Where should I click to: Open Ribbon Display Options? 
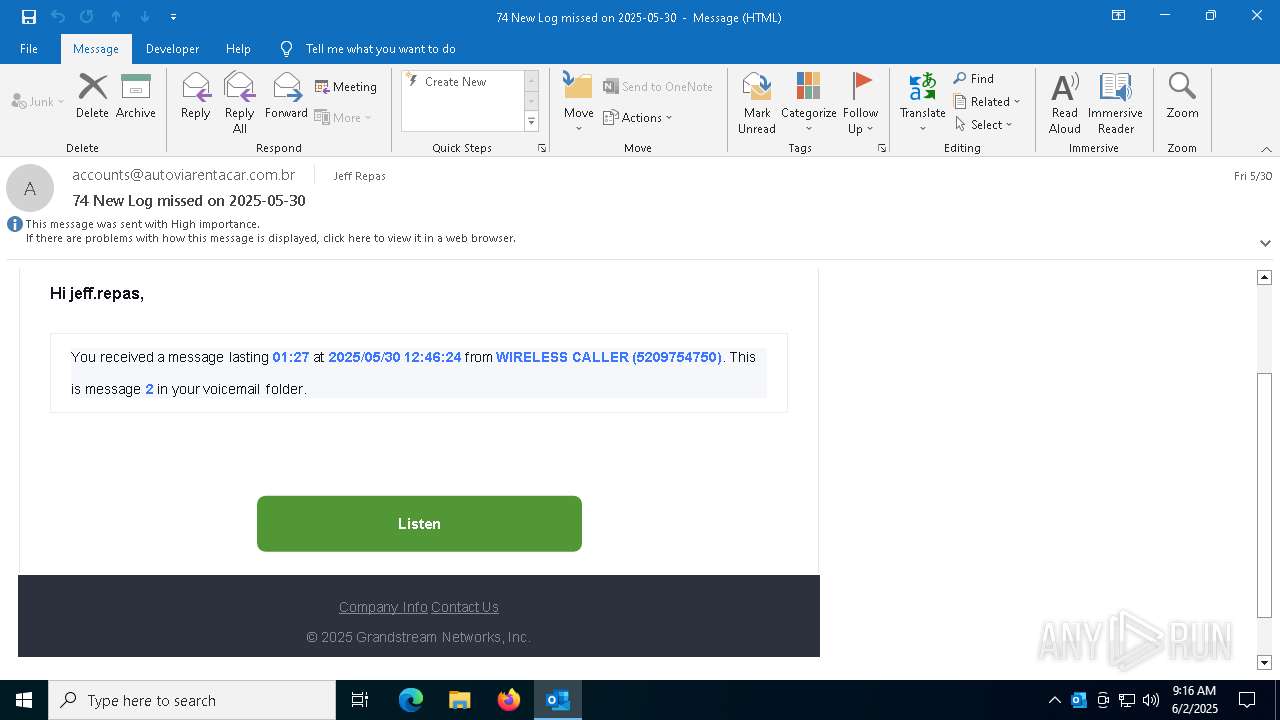(x=1118, y=16)
